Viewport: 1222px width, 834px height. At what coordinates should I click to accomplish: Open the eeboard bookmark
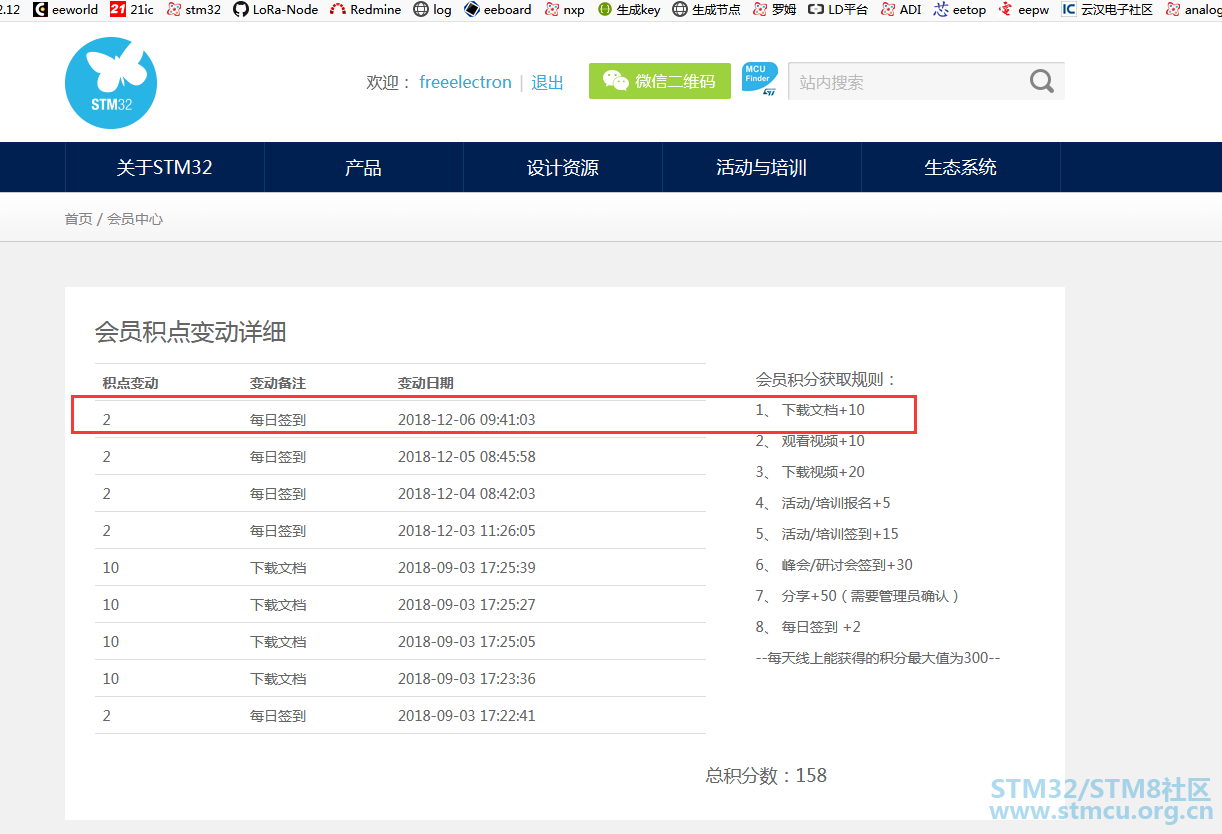click(498, 9)
